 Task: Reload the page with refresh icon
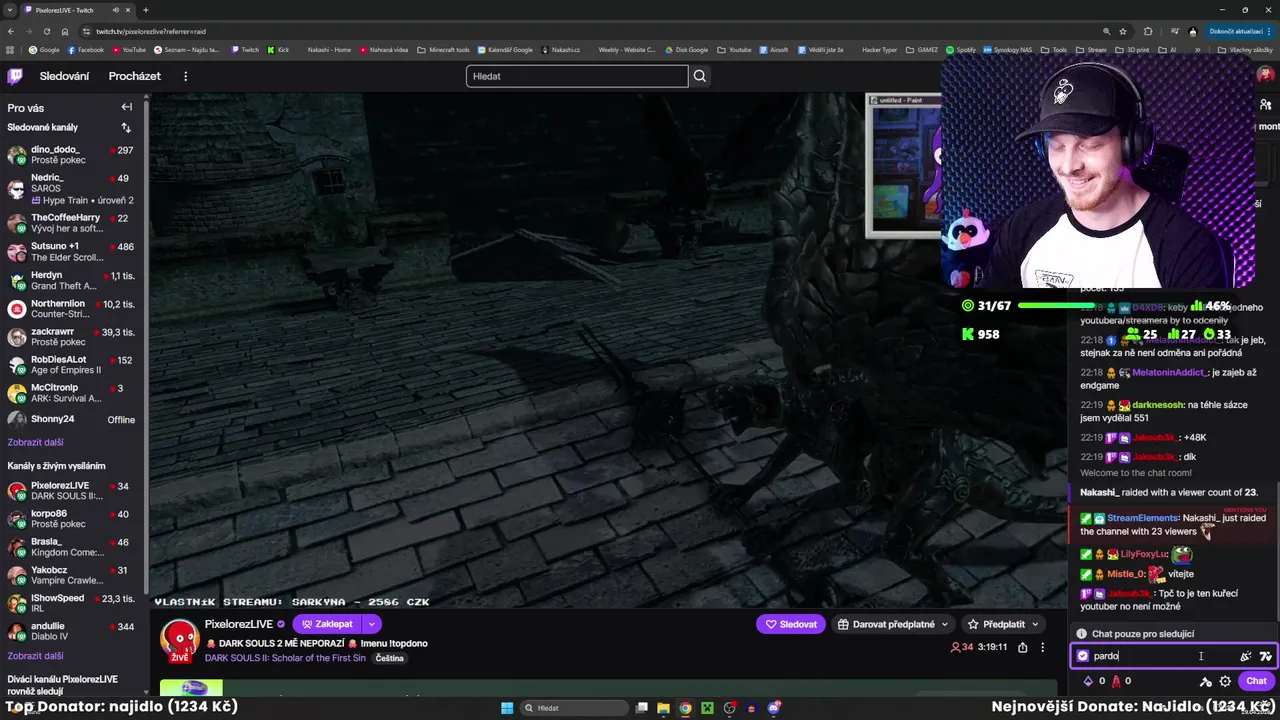pos(47,31)
